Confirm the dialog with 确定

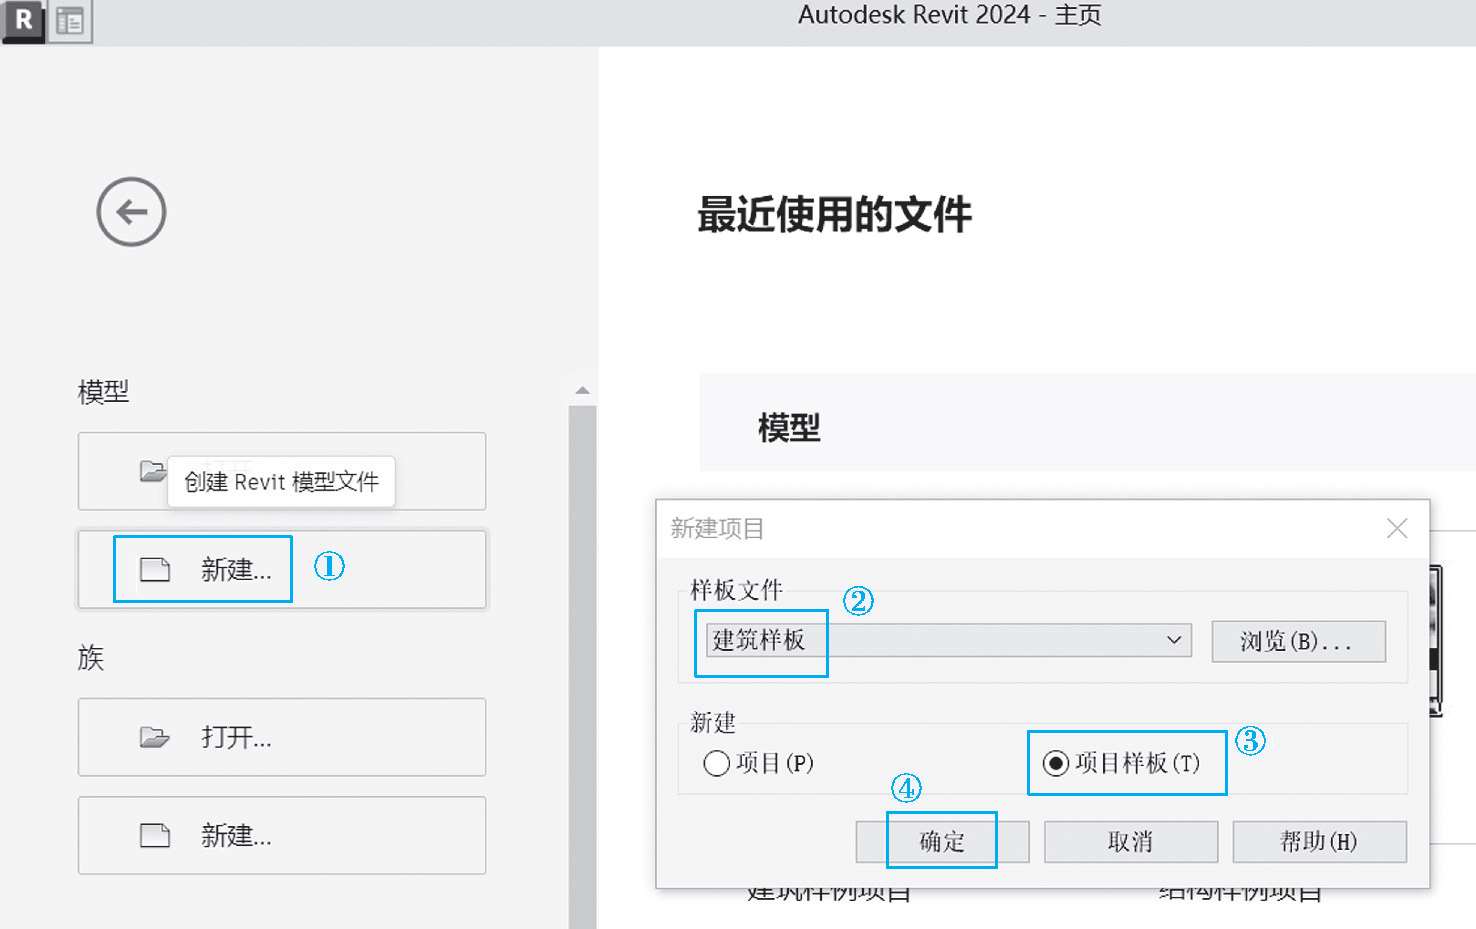click(x=942, y=841)
